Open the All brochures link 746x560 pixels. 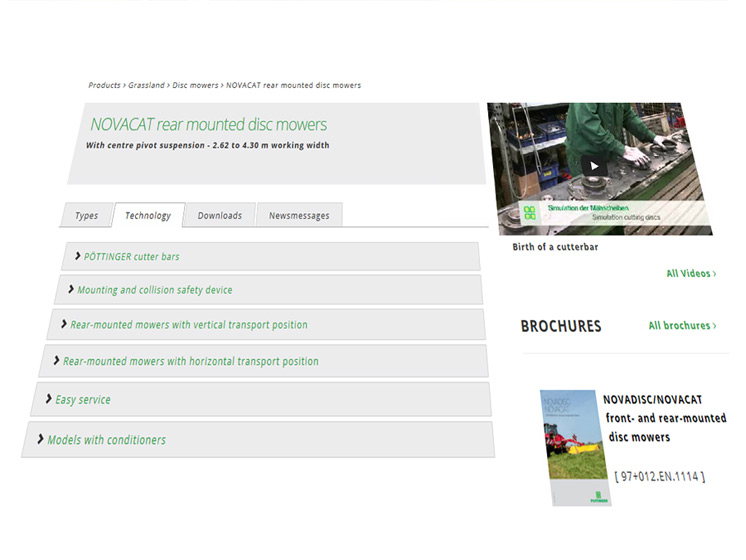pyautogui.click(x=682, y=325)
